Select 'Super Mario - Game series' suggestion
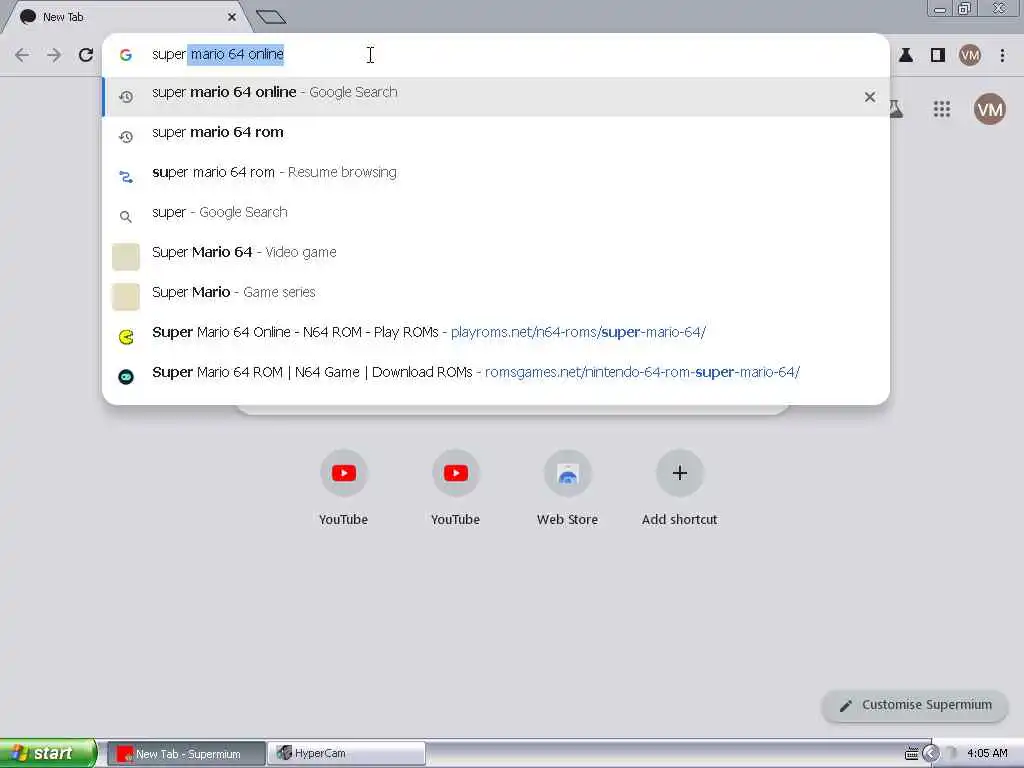Viewport: 1024px width, 768px height. click(x=496, y=296)
